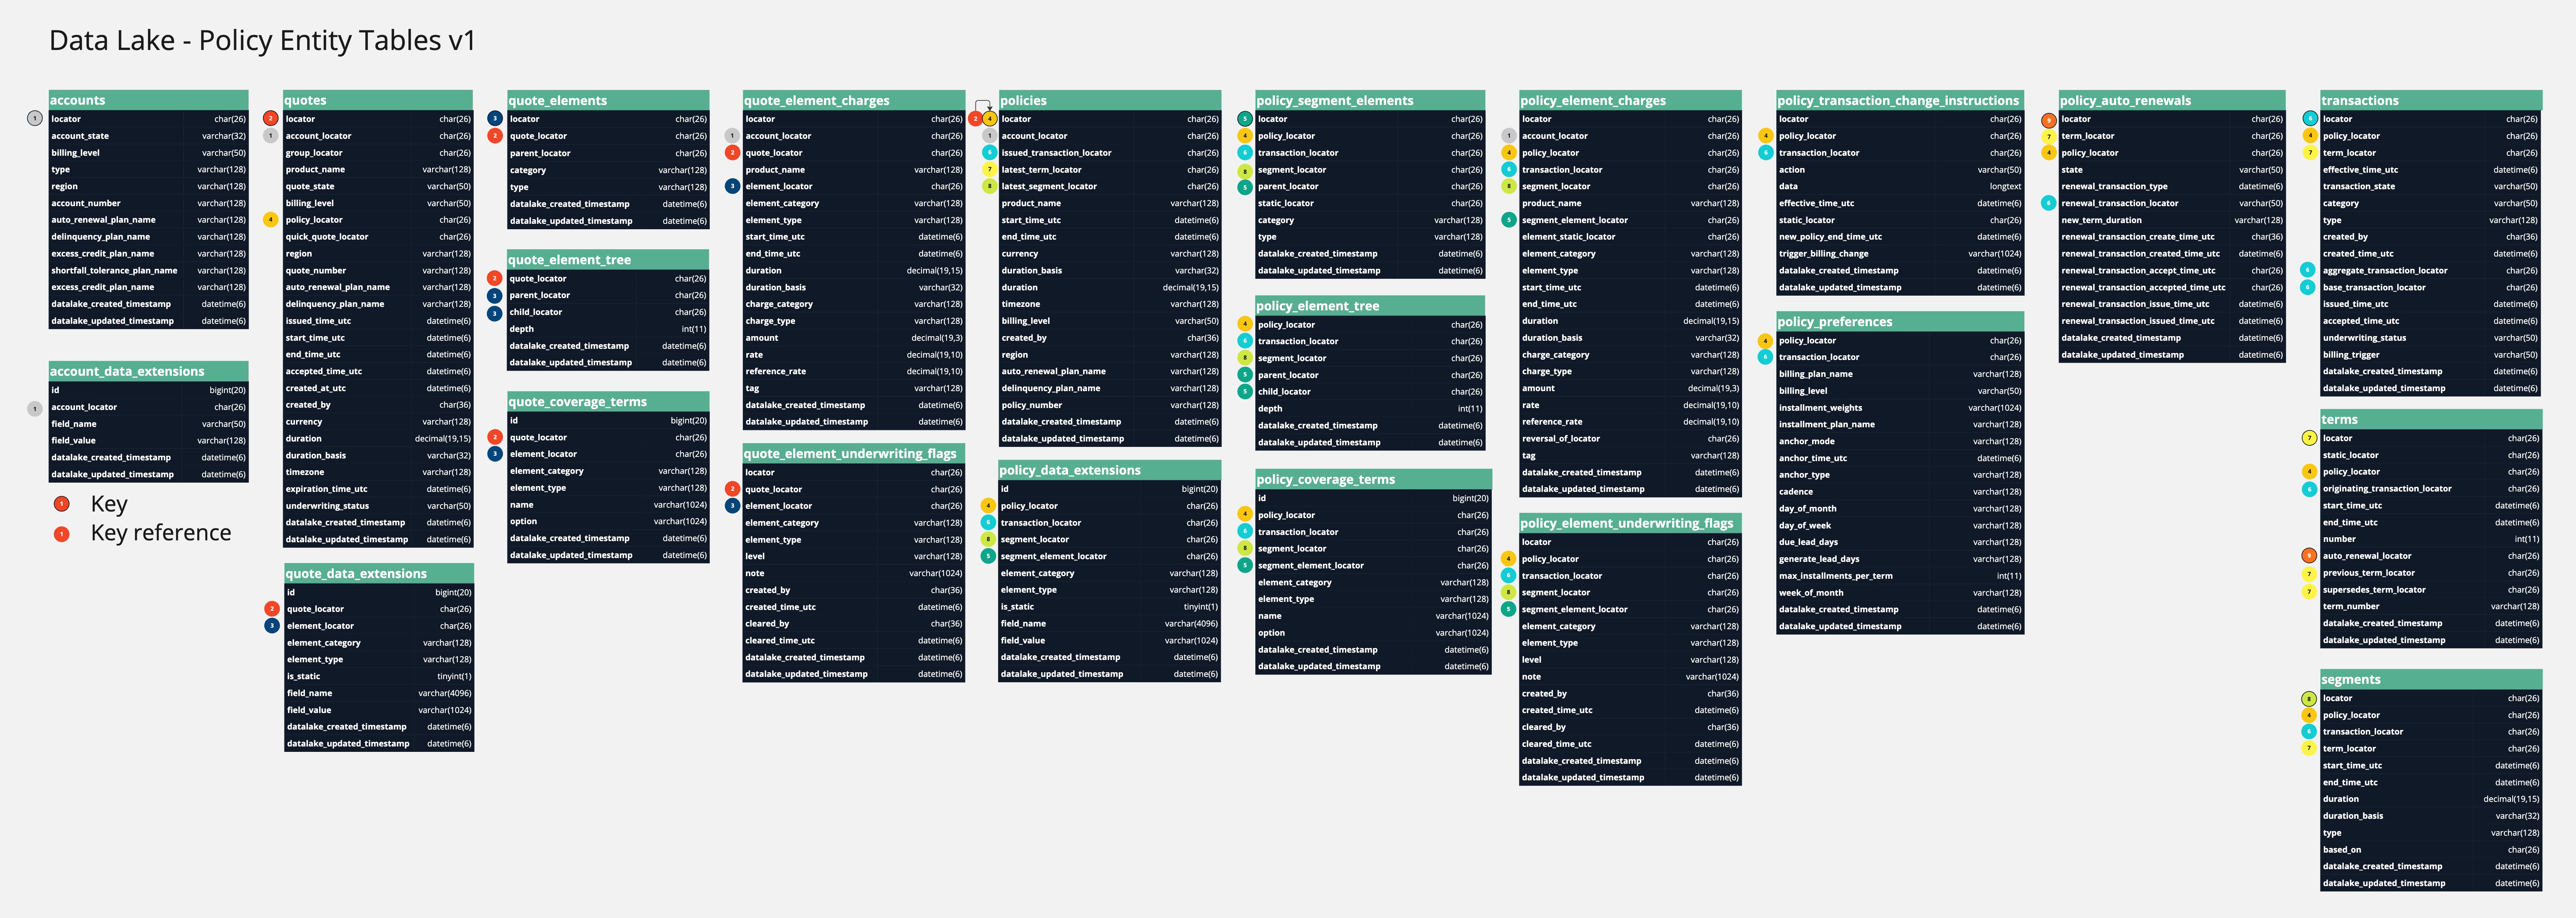Click the quotes table header
This screenshot has height=918, width=2576.
point(378,100)
